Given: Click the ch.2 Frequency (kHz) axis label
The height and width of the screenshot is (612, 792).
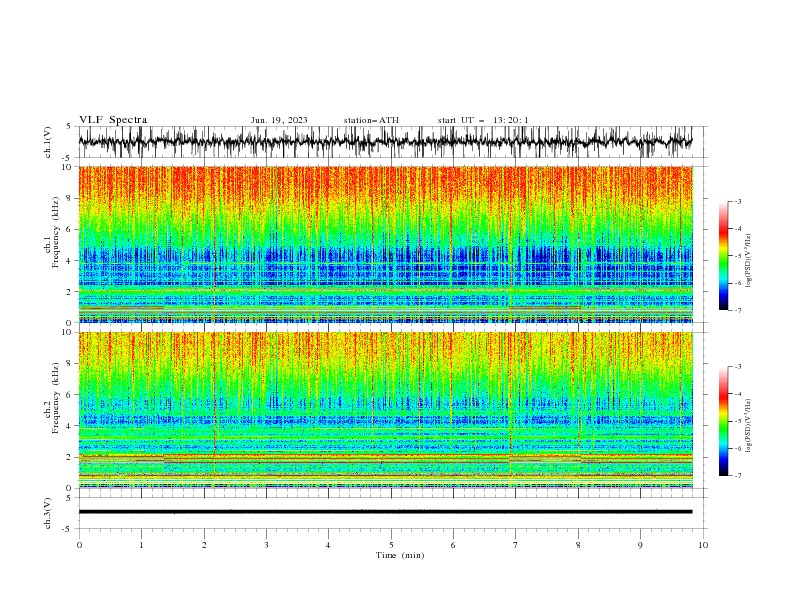Looking at the screenshot, I should pyautogui.click(x=52, y=398).
